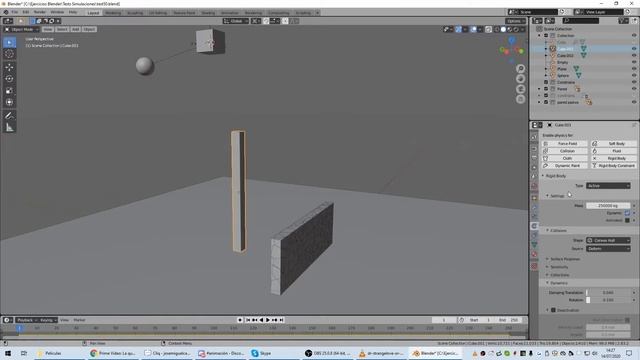The image size is (640, 360).
Task: Toggle visibility of Sphere object
Action: pyautogui.click(x=634, y=76)
